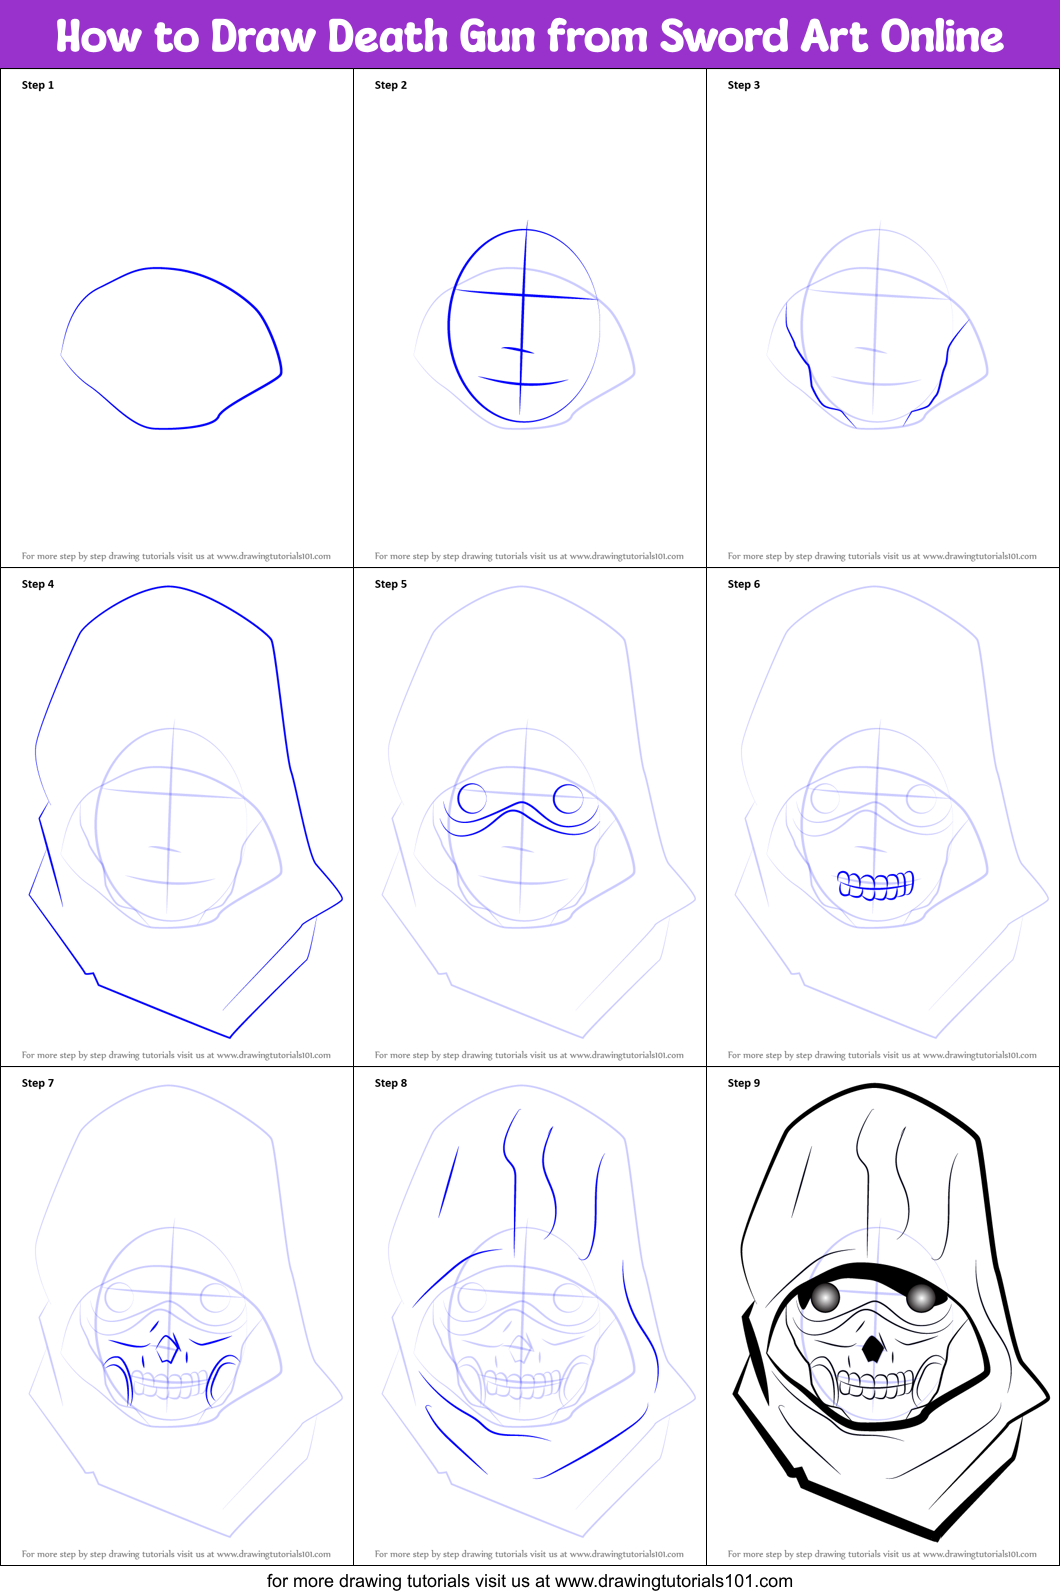Open the bottom drawingtutorials101.com footer link
Screen dimensions: 1060x1596
coord(673,1581)
